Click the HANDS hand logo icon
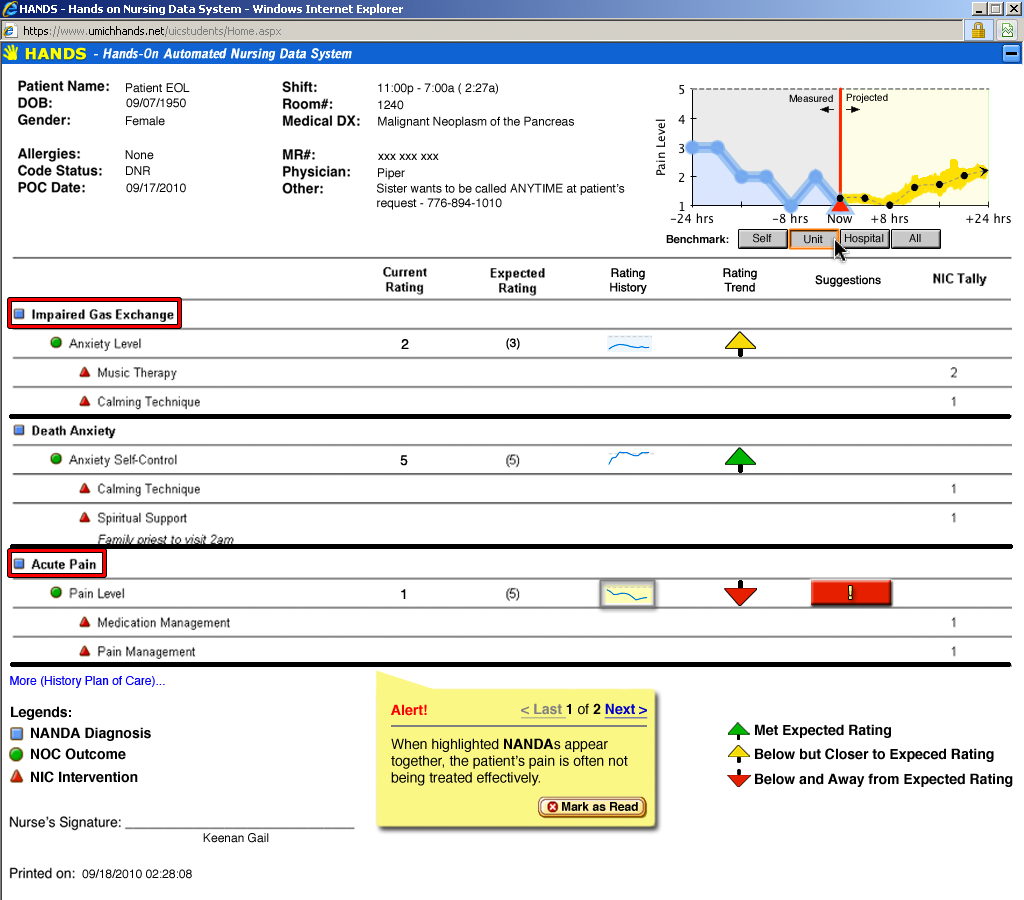 [10, 53]
